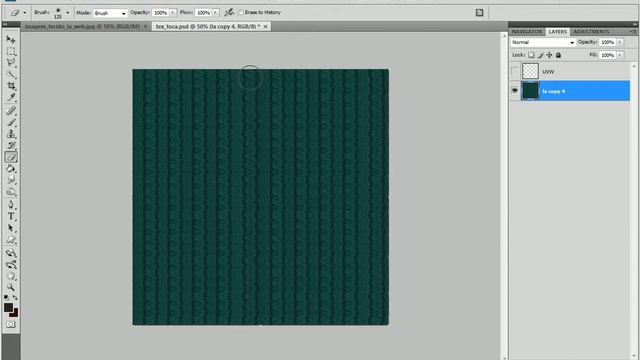Open the options bar Opacity slider arrow

(173, 13)
